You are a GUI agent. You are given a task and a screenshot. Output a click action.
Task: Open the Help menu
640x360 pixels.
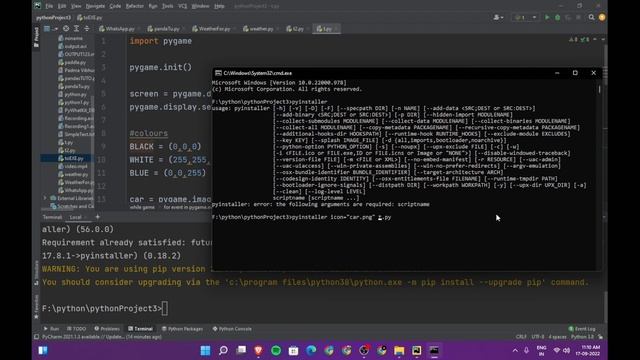219,6
